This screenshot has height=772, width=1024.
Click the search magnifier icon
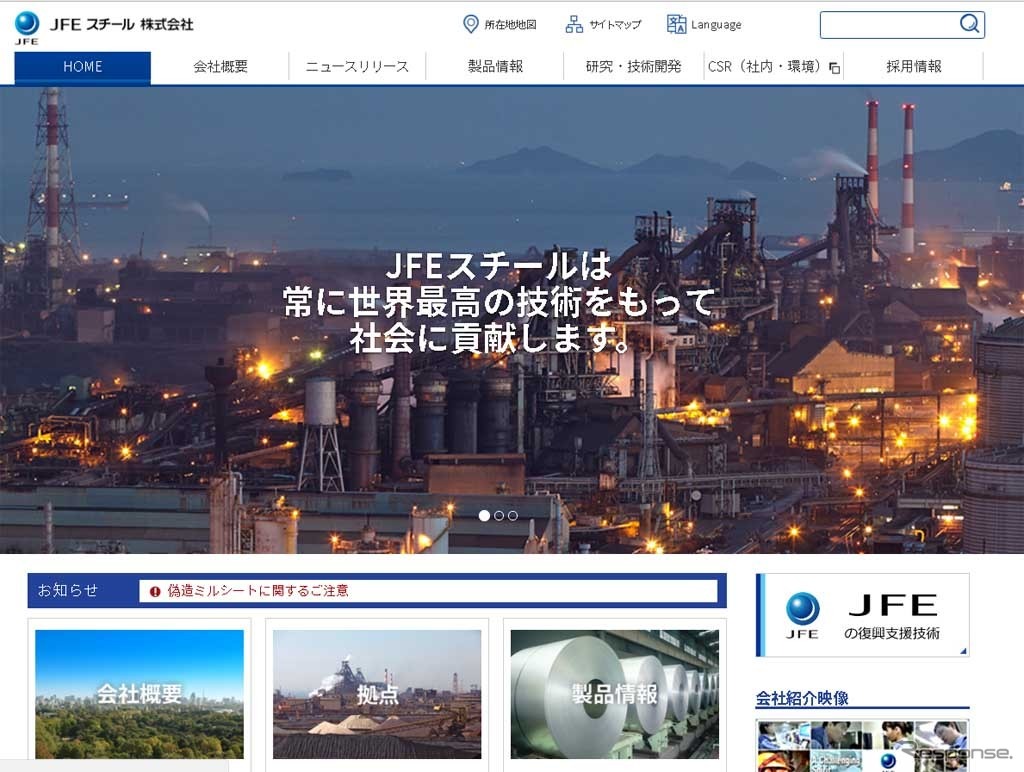point(969,24)
